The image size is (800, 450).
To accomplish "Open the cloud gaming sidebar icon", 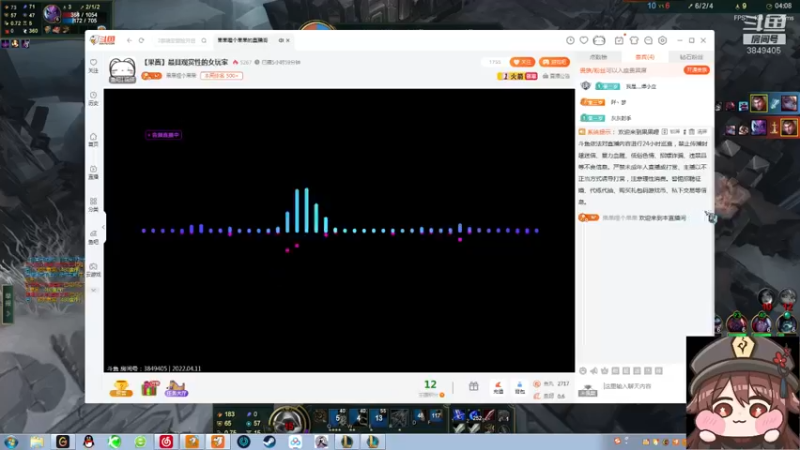I will pyautogui.click(x=93, y=270).
